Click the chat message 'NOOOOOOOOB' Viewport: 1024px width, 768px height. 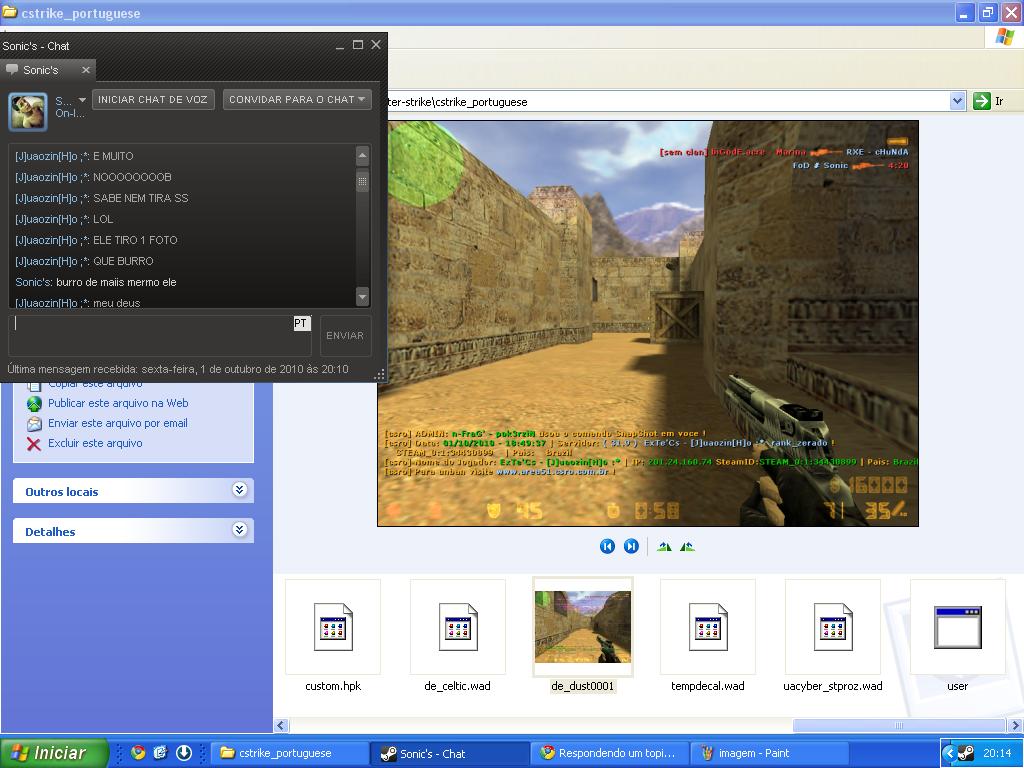click(x=132, y=177)
